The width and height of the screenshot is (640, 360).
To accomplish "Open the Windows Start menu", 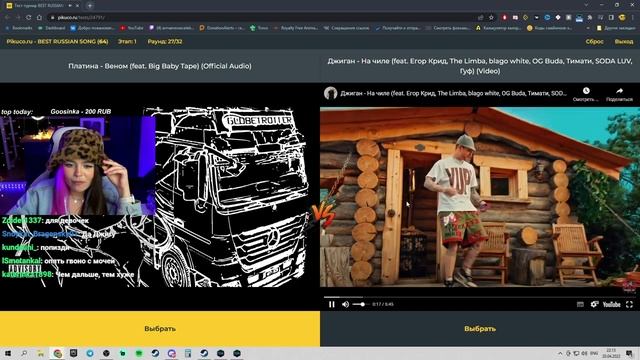I will click(x=7, y=353).
